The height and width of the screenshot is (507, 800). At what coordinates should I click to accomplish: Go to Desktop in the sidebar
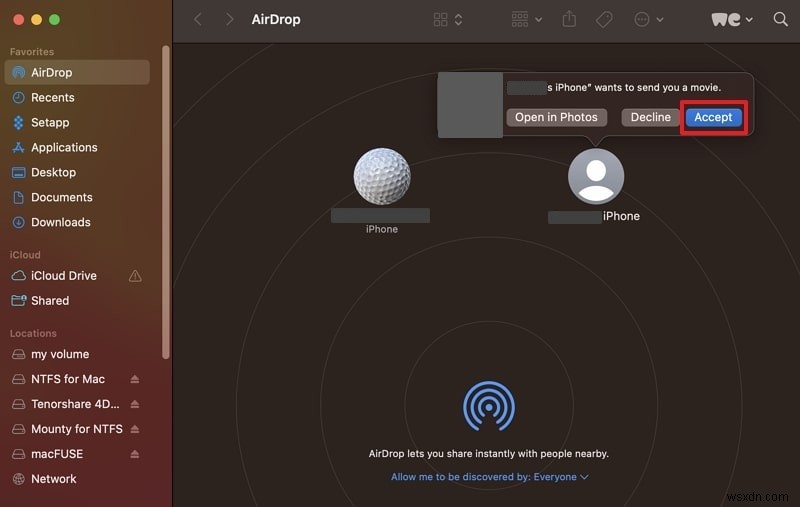[x=77, y=172]
